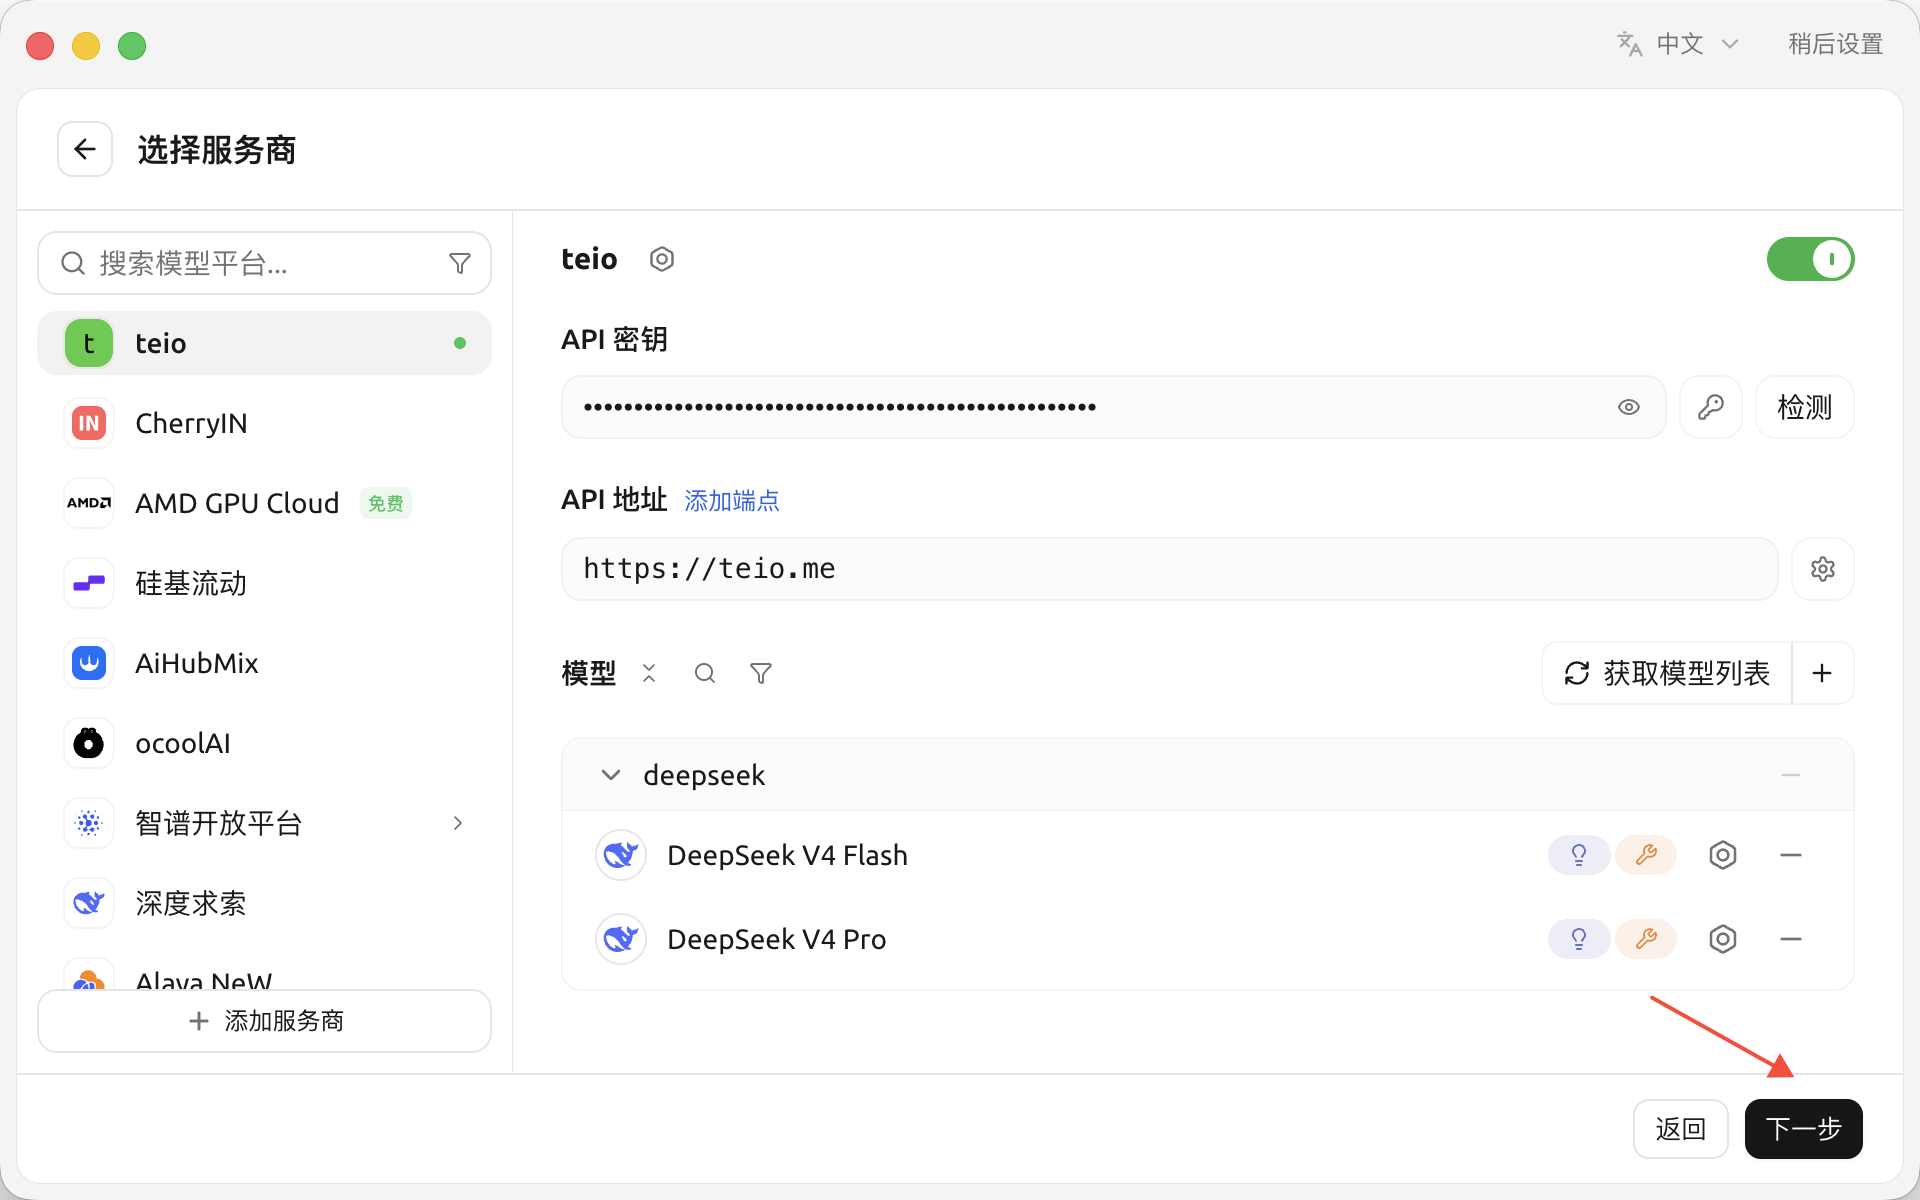
Task: Click the DeepSeek V4 Flash whale logo
Action: click(x=621, y=855)
